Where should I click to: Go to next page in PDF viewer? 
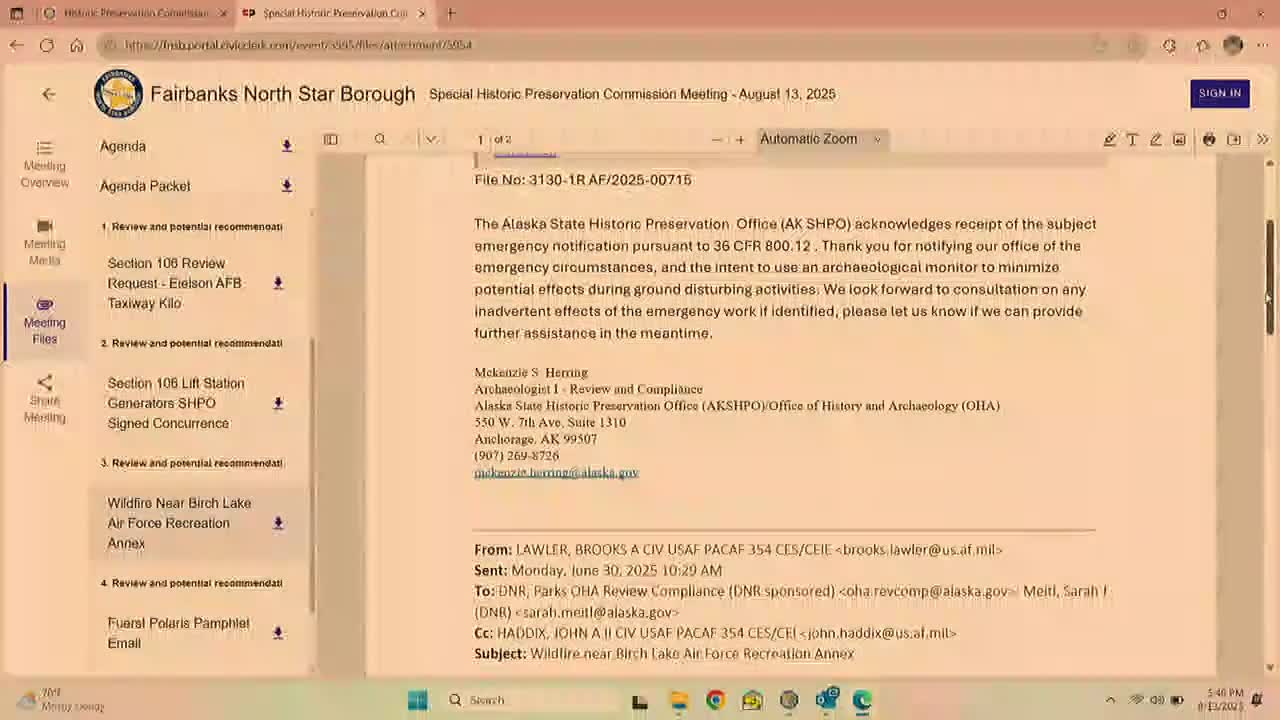(431, 139)
